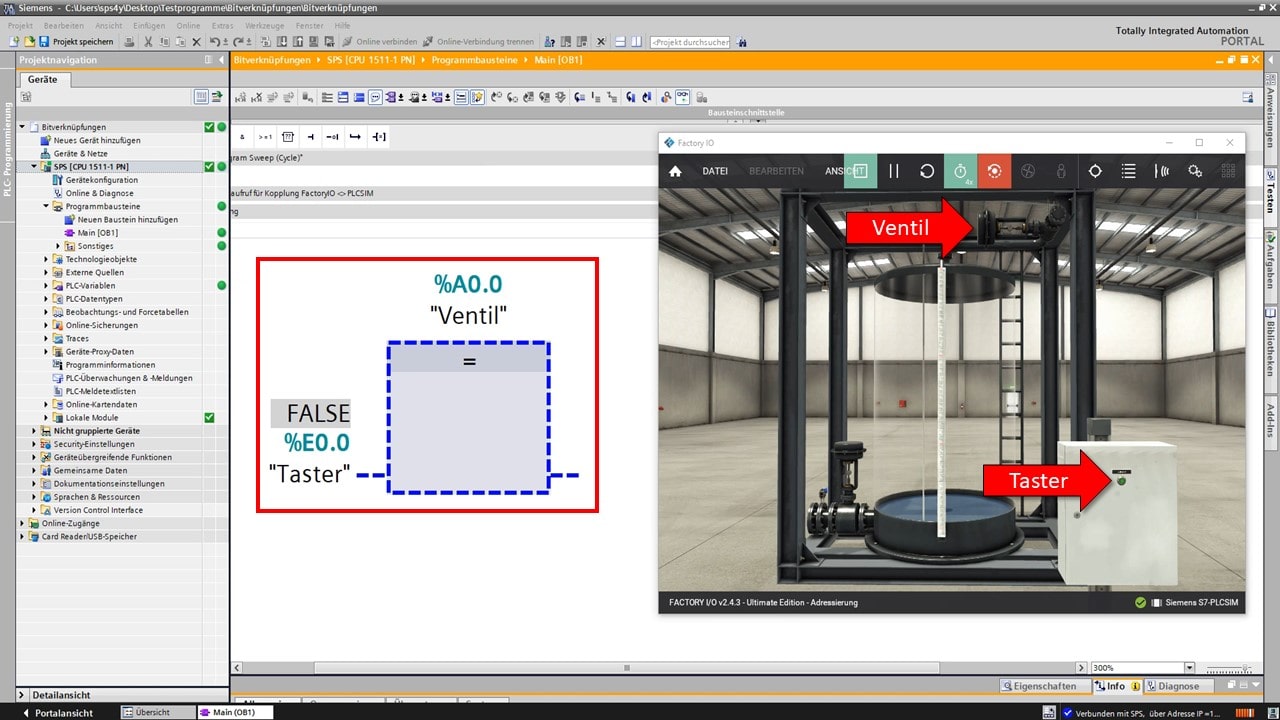The width and height of the screenshot is (1280, 720).
Task: Toggle Factory IO 4x time scale
Action: tap(960, 171)
